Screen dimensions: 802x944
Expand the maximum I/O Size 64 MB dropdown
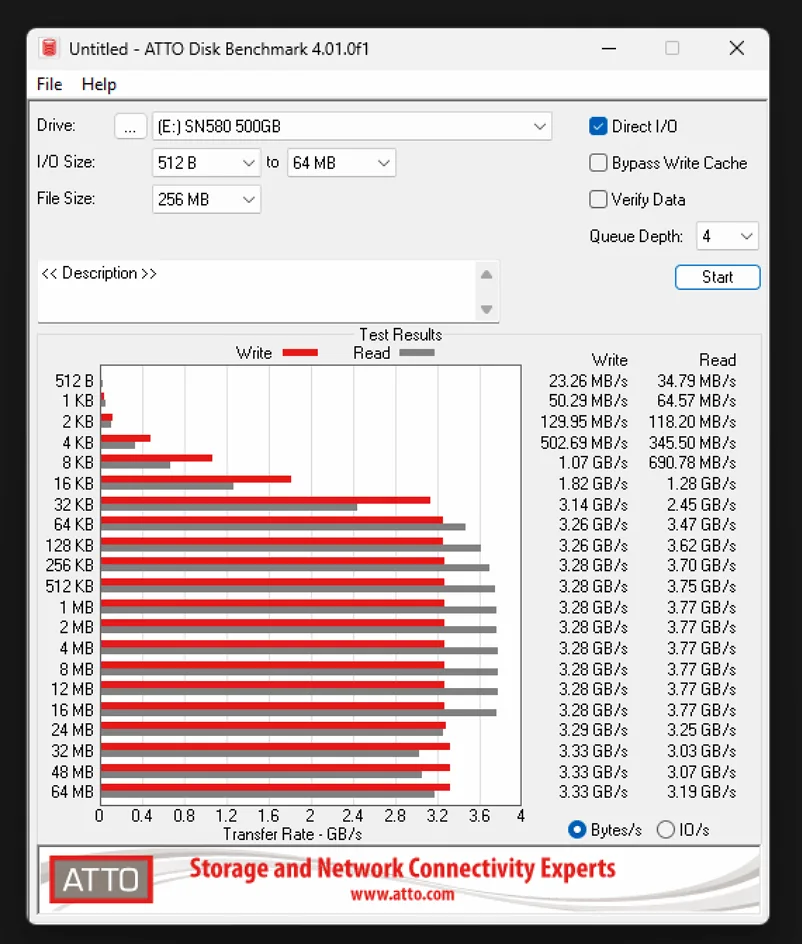(x=341, y=163)
